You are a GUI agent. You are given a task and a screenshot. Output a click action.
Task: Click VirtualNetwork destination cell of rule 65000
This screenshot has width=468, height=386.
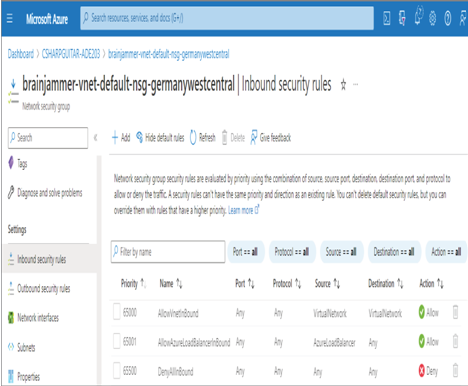click(x=385, y=313)
